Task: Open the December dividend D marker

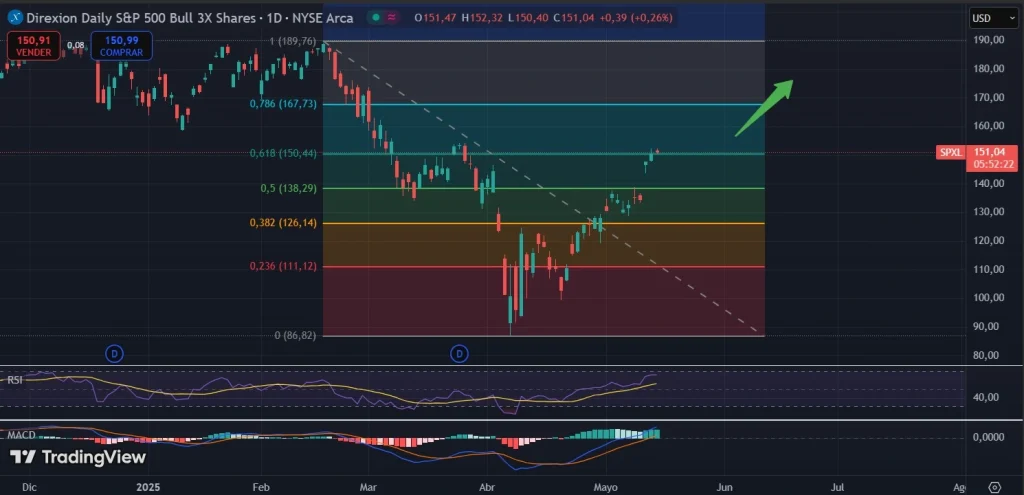Action: click(114, 354)
